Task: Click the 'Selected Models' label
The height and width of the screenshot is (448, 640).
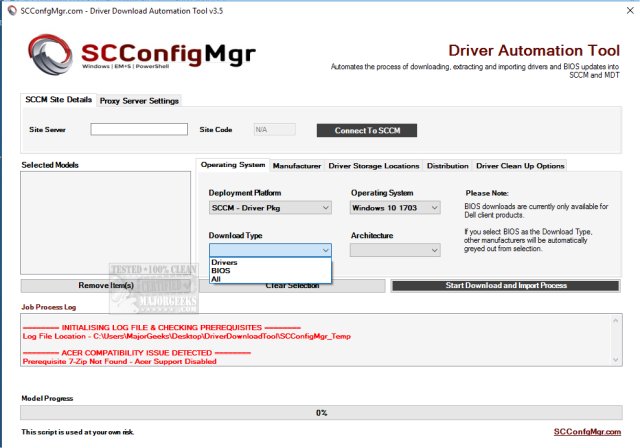Action: (50, 165)
